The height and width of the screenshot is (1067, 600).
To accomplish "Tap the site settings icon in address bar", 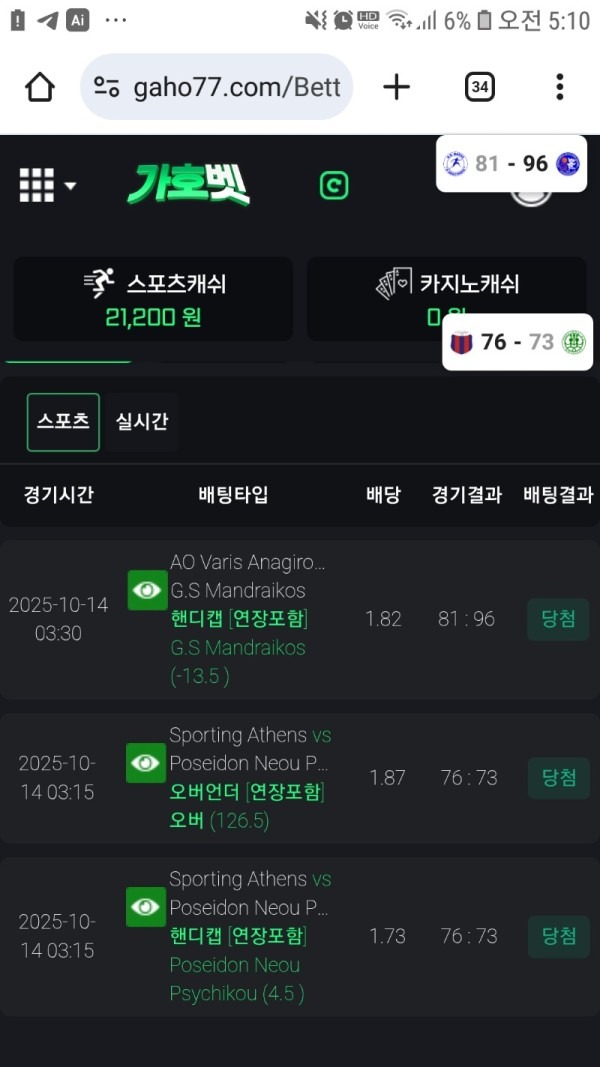I will pos(107,88).
